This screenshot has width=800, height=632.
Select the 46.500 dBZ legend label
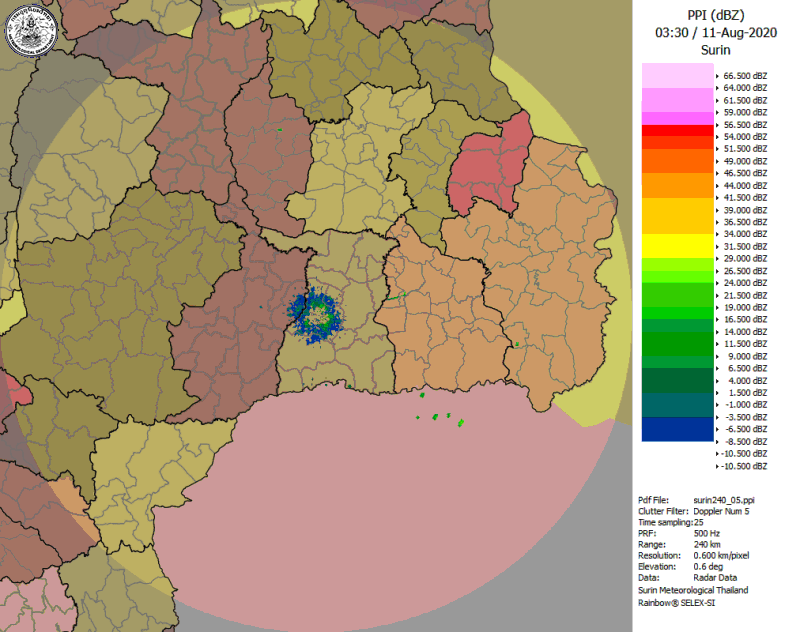745,173
